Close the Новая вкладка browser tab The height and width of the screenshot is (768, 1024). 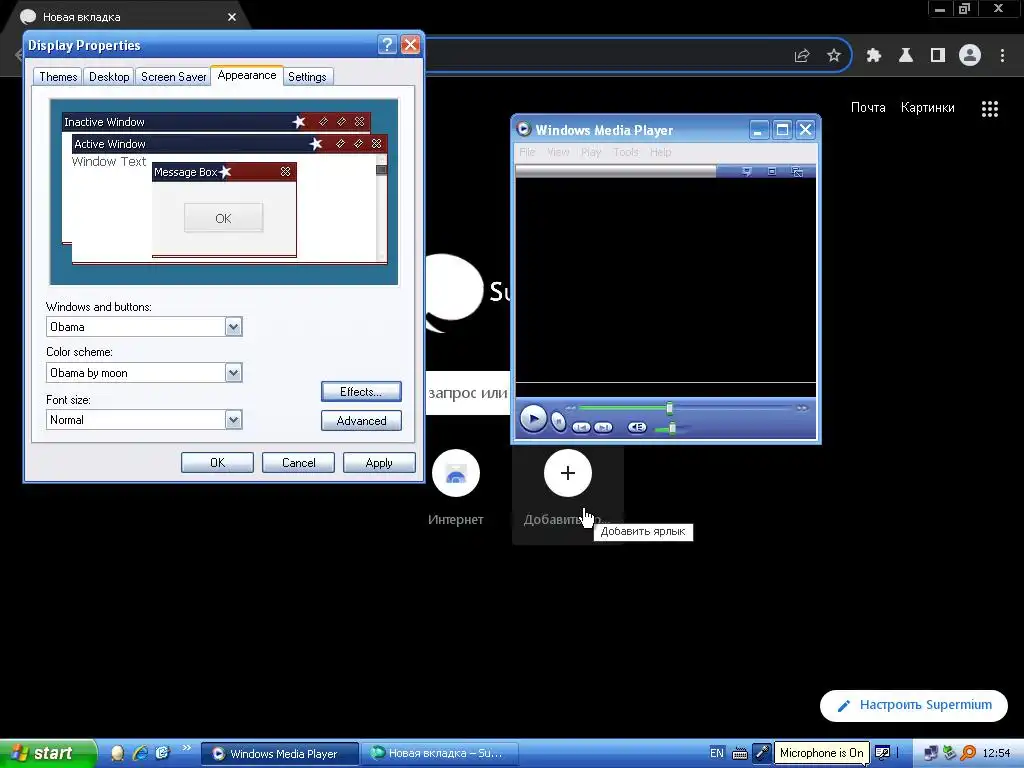click(232, 17)
